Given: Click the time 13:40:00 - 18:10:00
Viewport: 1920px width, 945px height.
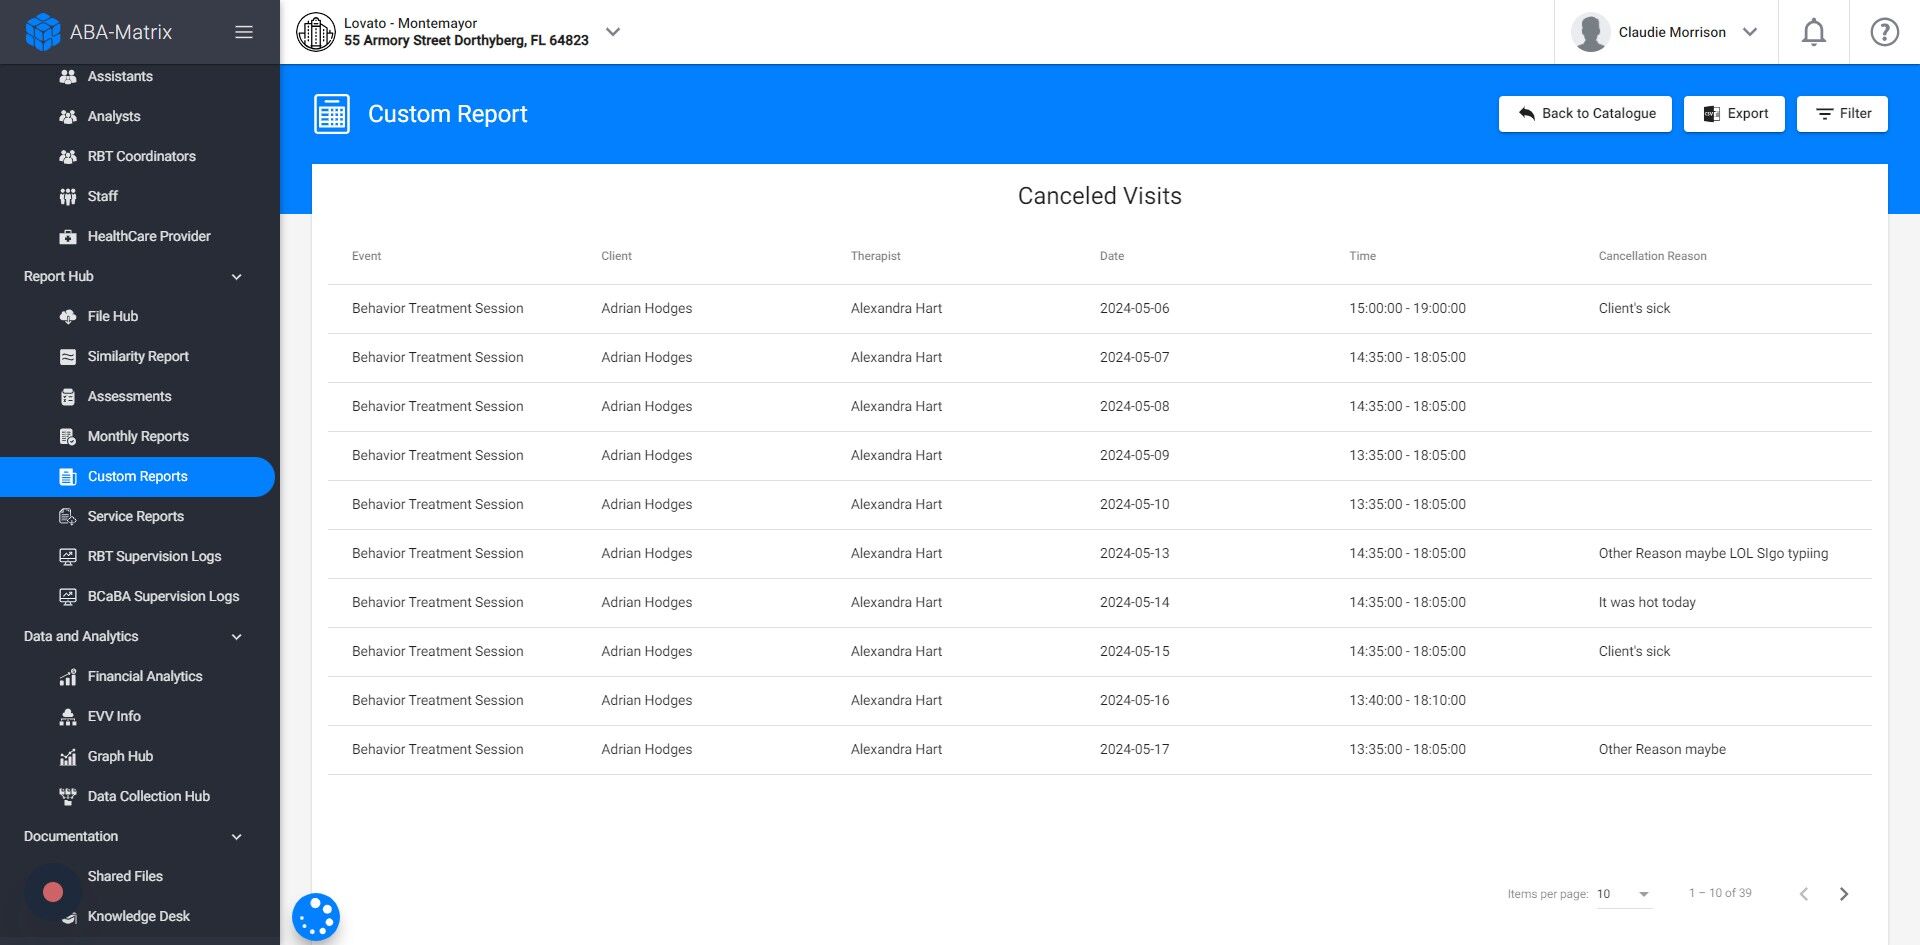Looking at the screenshot, I should (x=1407, y=701).
